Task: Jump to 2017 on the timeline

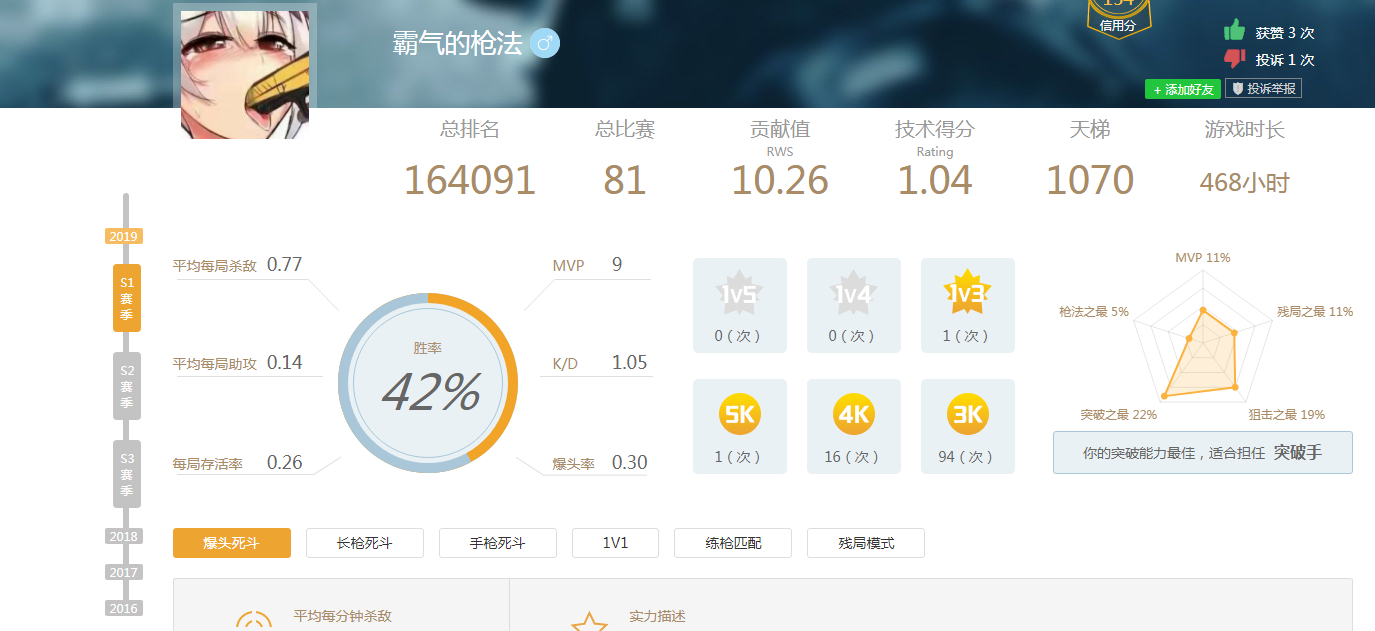Action: (x=124, y=572)
